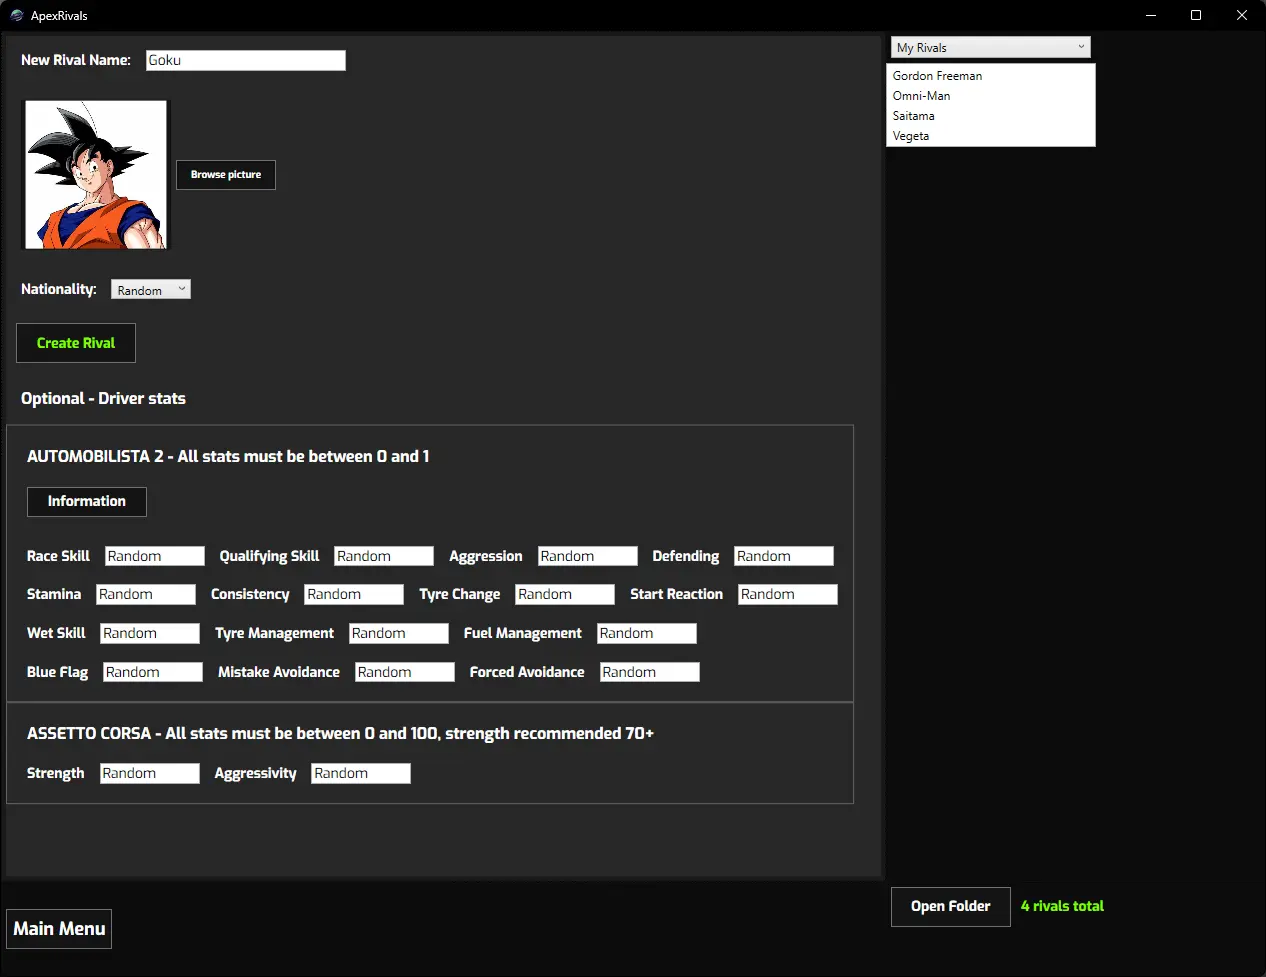This screenshot has width=1266, height=977.
Task: Click the Open Folder button
Action: click(951, 907)
